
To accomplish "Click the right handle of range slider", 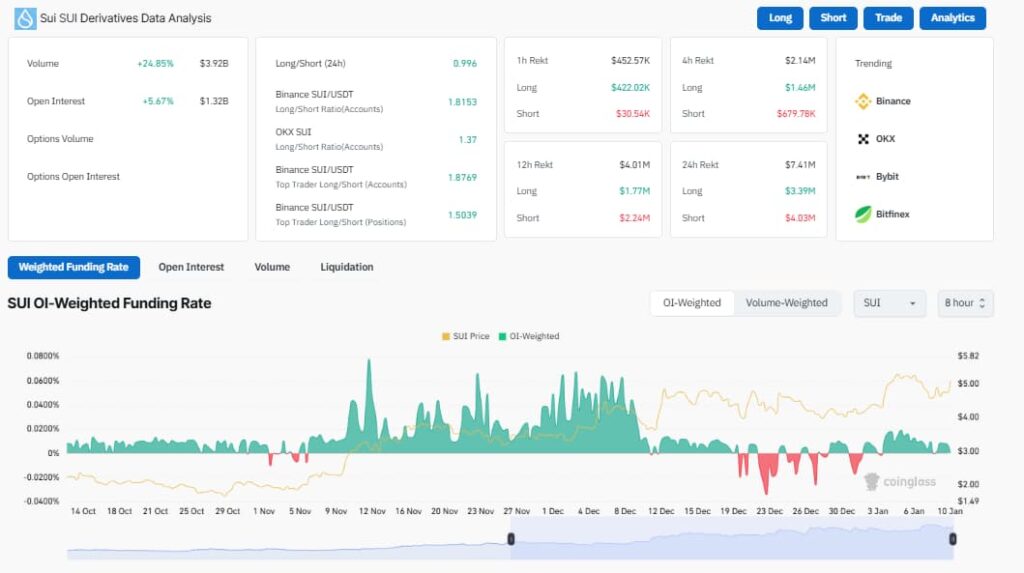I will point(952,539).
